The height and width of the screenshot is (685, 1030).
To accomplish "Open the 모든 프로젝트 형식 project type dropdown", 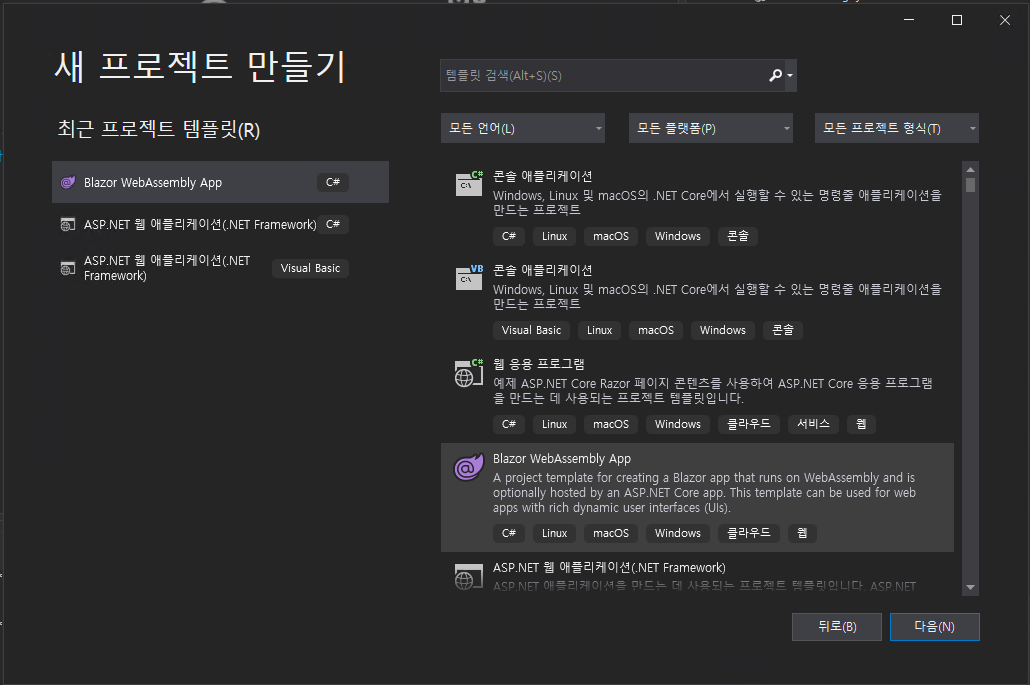I will tap(897, 128).
